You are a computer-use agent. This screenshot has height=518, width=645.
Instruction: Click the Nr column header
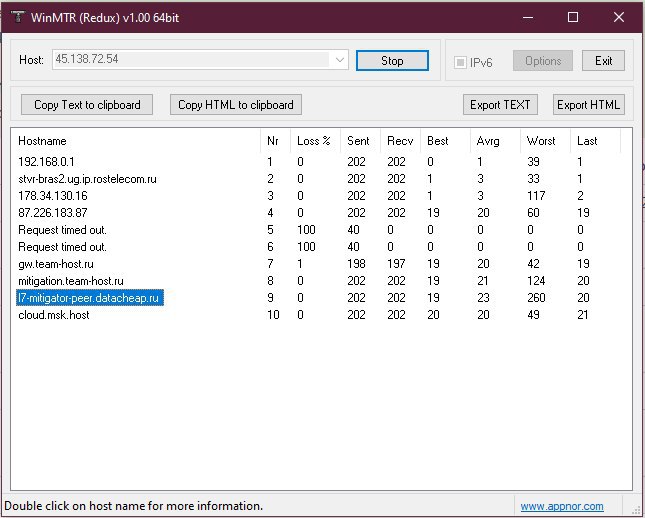[x=275, y=141]
